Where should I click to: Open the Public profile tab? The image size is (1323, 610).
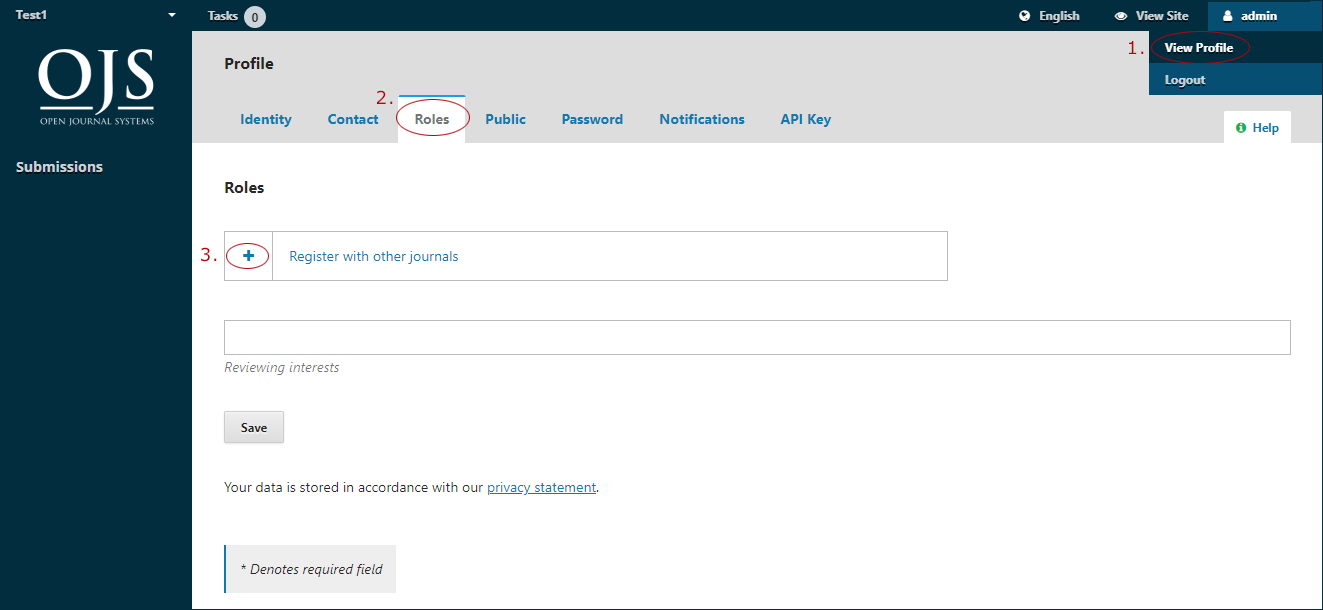[505, 119]
